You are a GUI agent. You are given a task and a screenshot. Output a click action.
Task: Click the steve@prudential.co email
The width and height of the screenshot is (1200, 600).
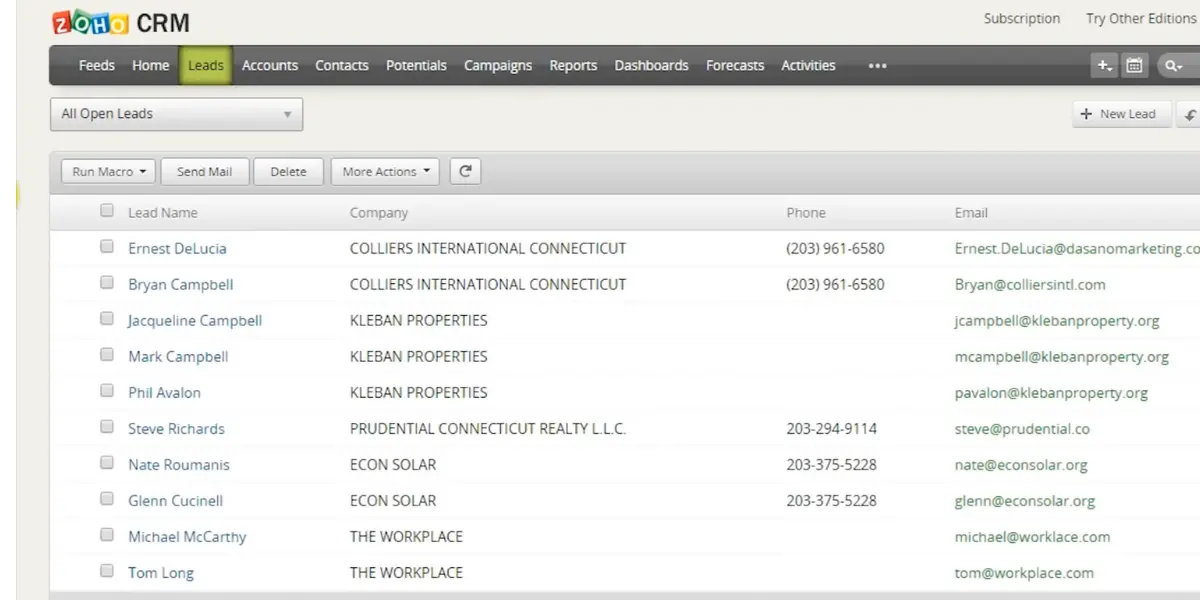tap(1022, 429)
